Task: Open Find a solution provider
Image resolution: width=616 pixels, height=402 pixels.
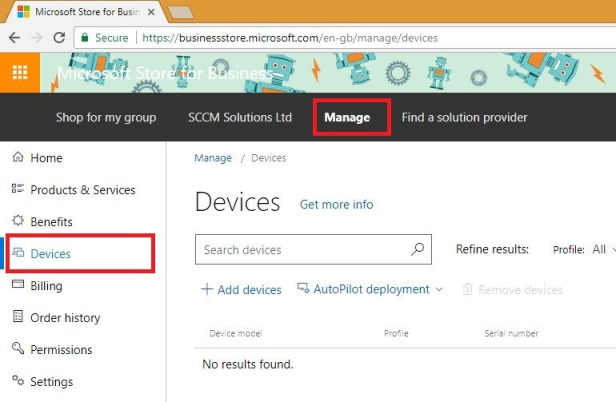Action: point(464,117)
